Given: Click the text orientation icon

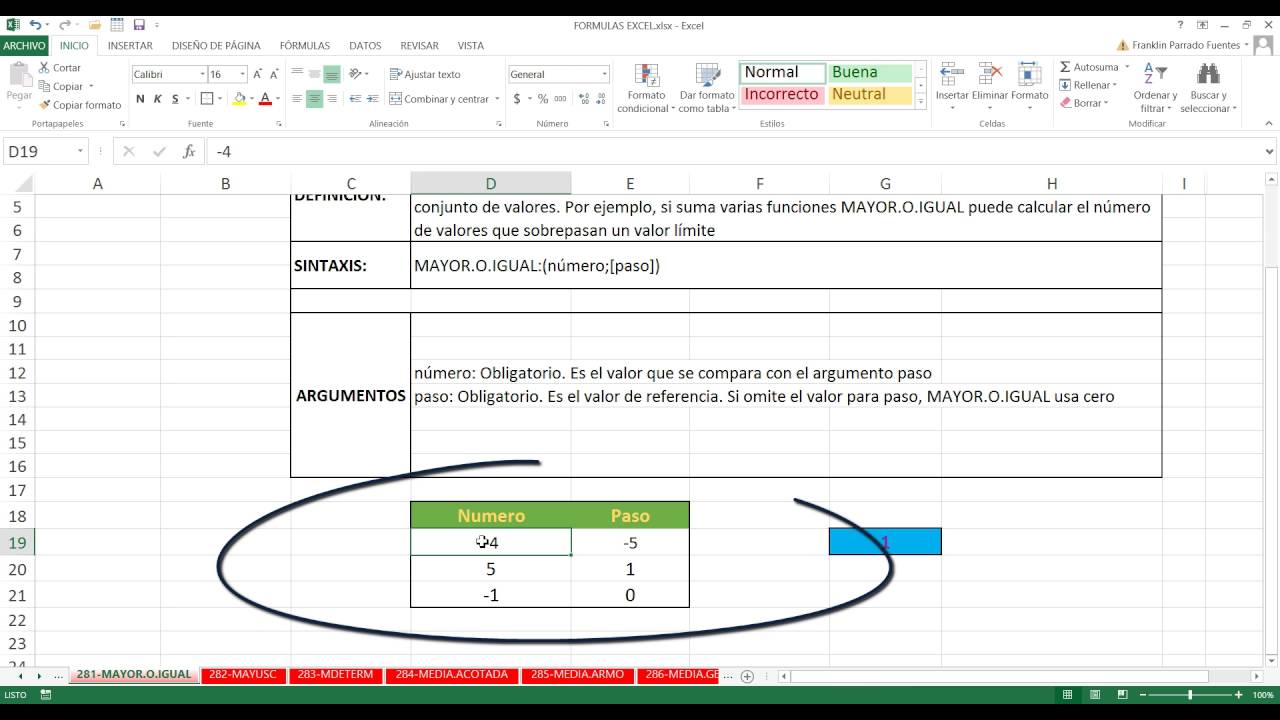Looking at the screenshot, I should pos(356,74).
